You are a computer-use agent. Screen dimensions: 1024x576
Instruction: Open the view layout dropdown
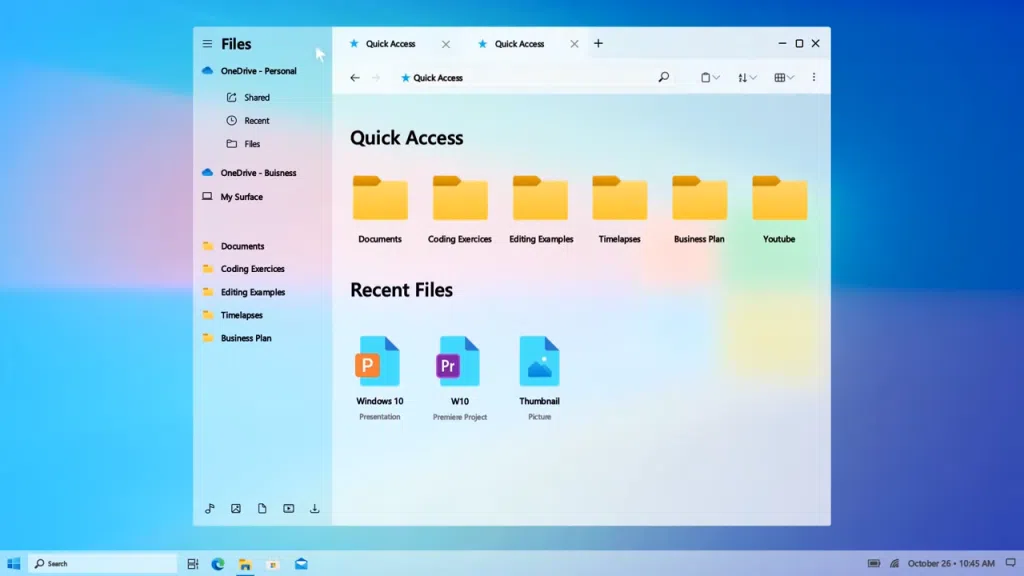[783, 77]
